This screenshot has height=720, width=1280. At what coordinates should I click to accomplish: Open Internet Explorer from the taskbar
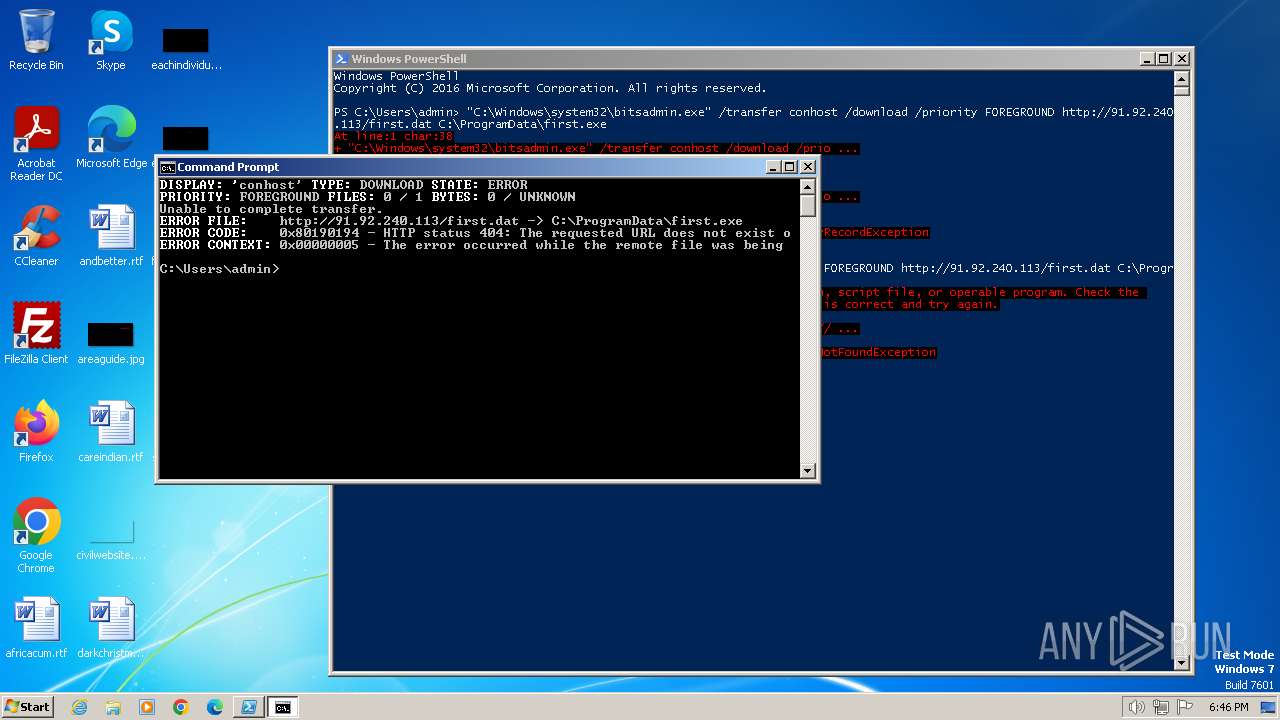pyautogui.click(x=79, y=707)
